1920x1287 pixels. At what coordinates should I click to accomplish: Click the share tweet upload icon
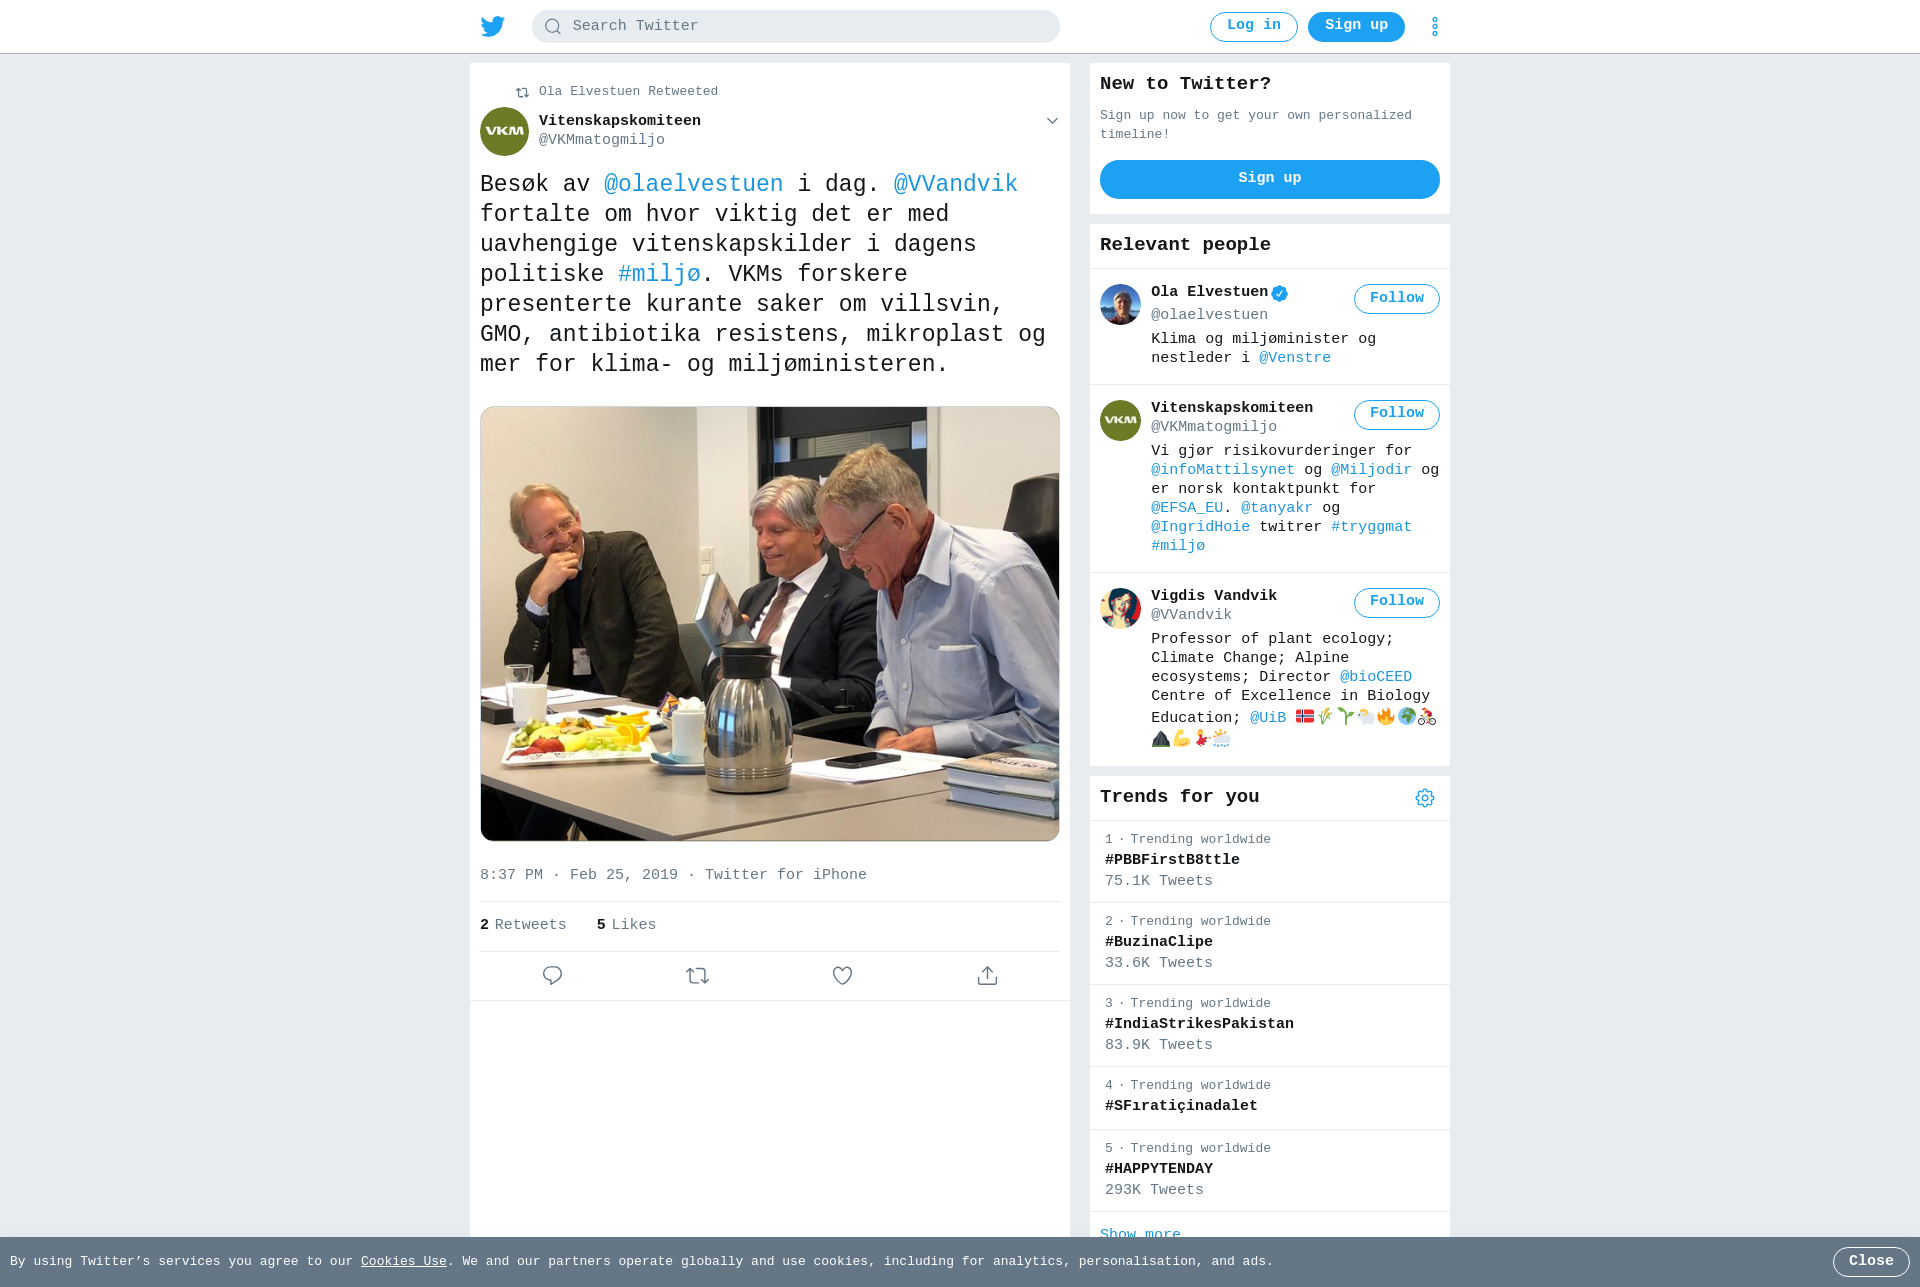(987, 975)
